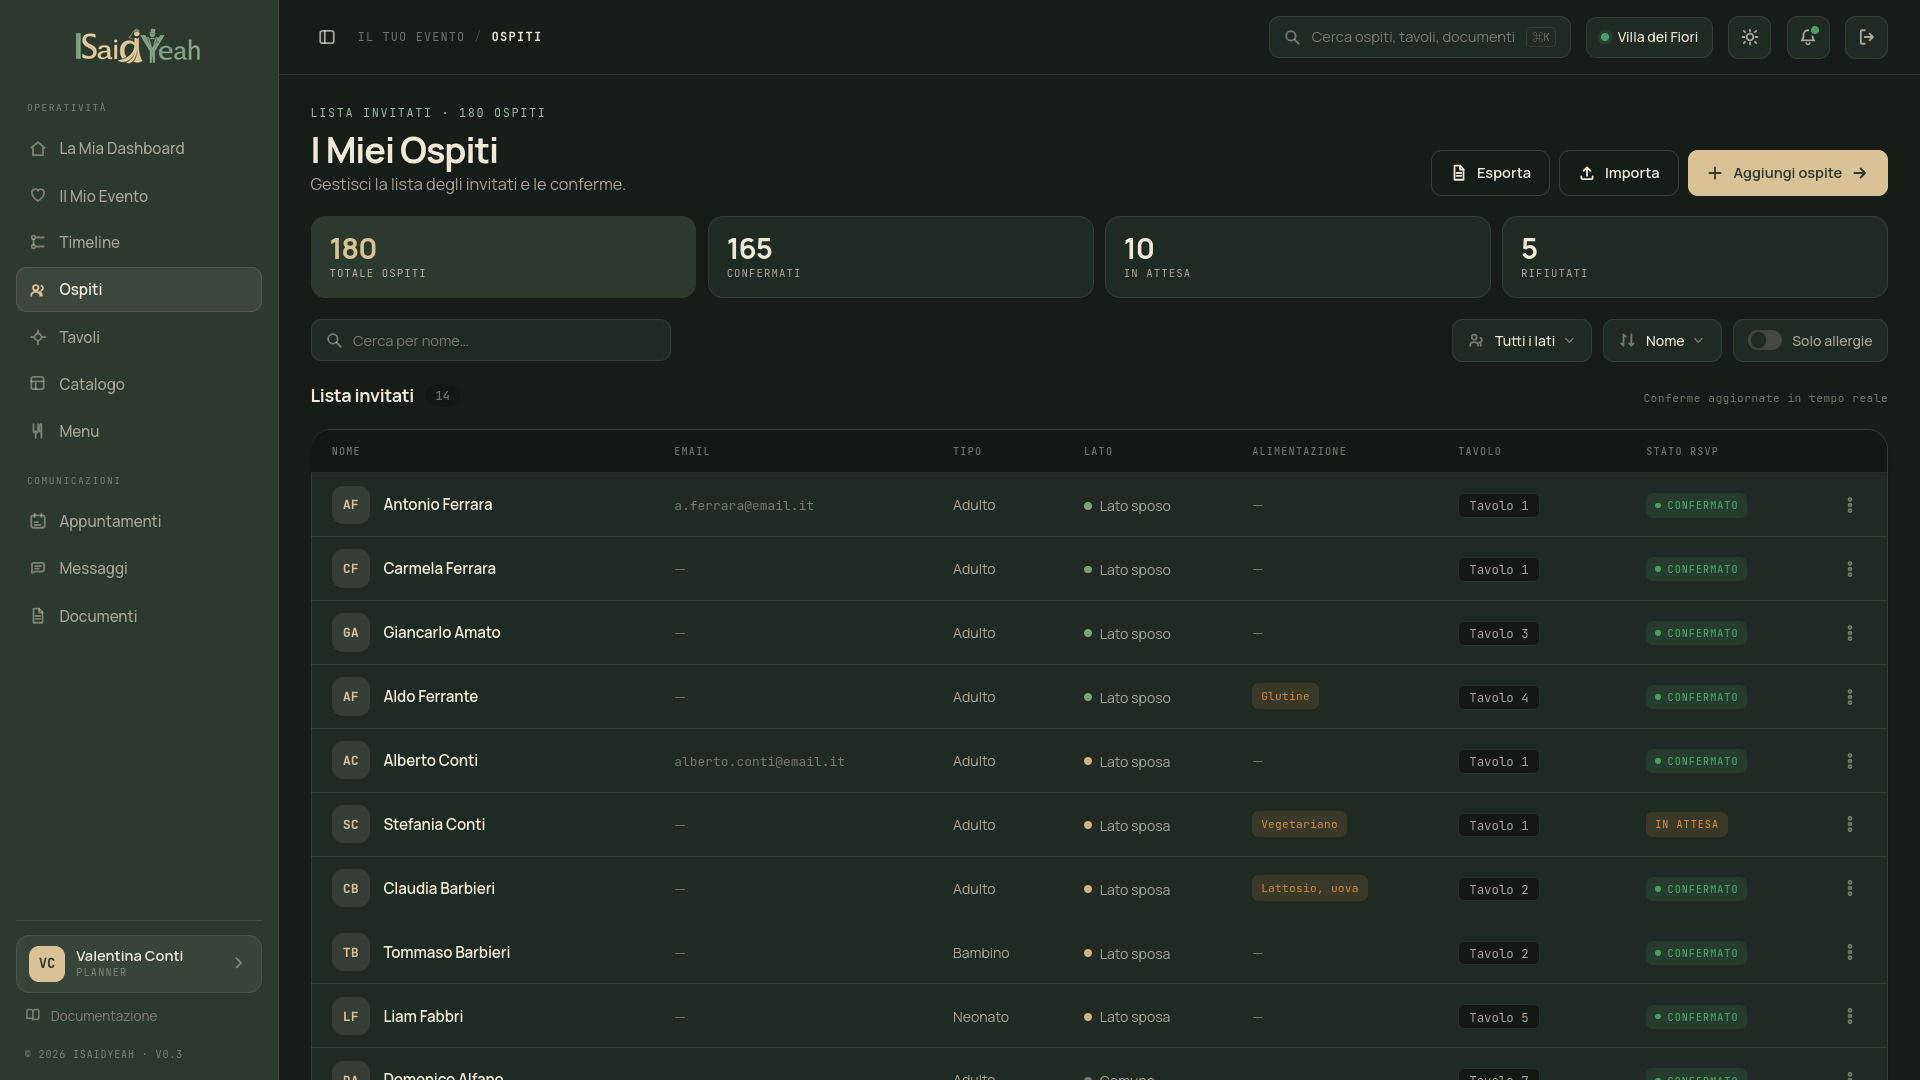Image resolution: width=1920 pixels, height=1080 pixels.
Task: Open Documenti in sidebar
Action: (x=139, y=617)
